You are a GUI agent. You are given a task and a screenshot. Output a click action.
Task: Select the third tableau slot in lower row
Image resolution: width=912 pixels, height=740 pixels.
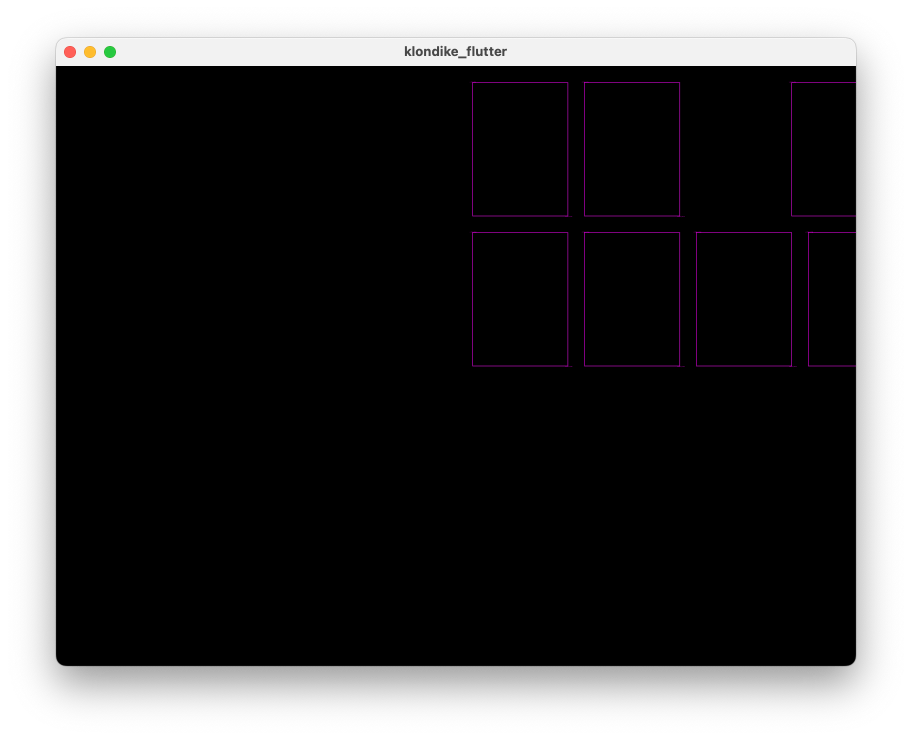pos(744,299)
